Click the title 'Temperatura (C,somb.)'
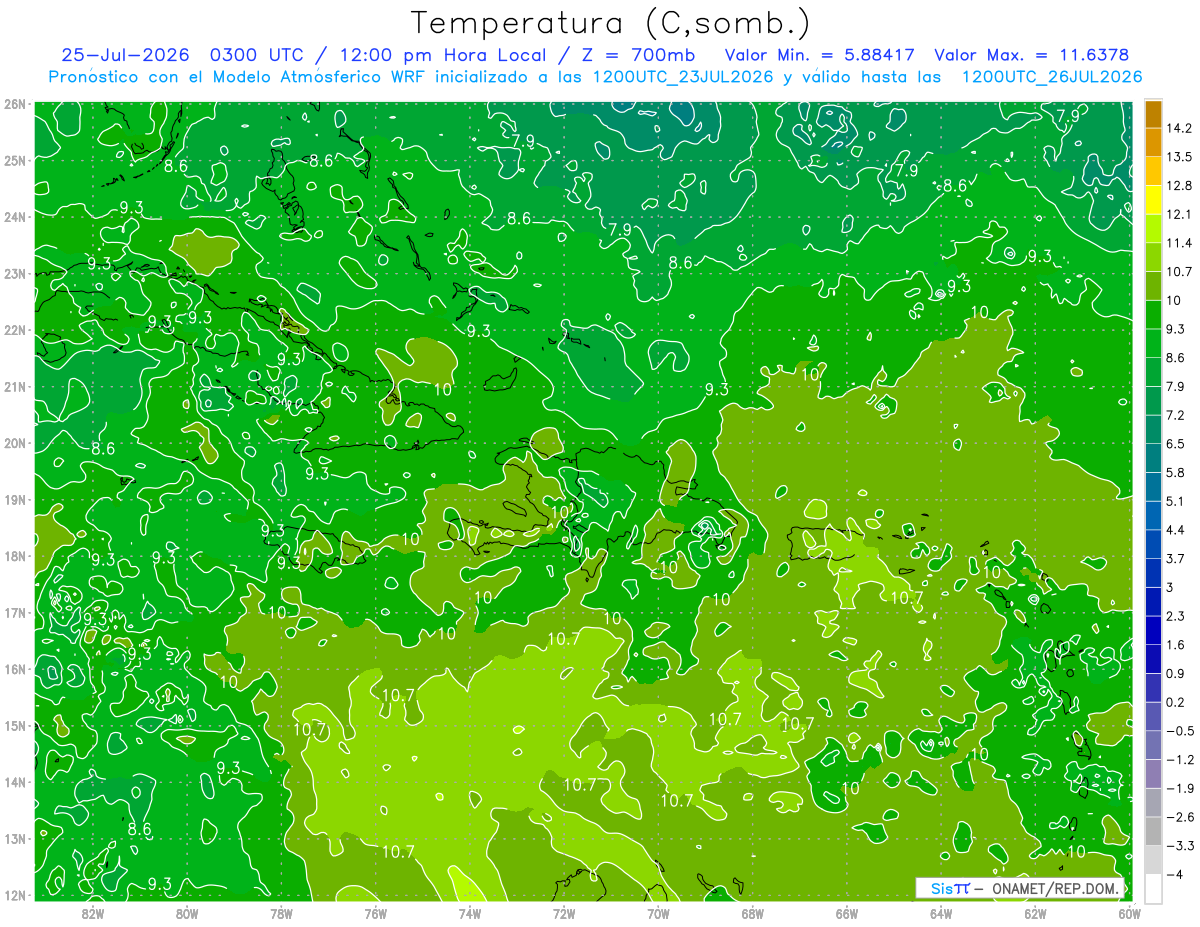The image size is (1200, 927). click(610, 22)
